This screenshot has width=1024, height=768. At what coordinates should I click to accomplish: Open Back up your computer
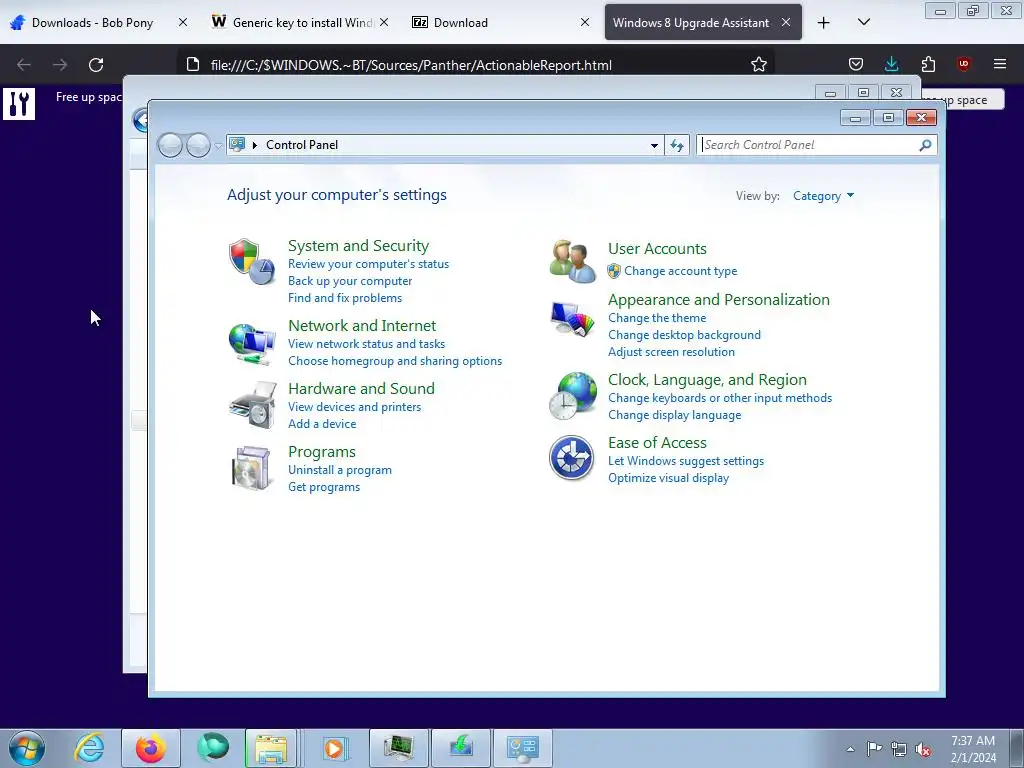coord(350,281)
